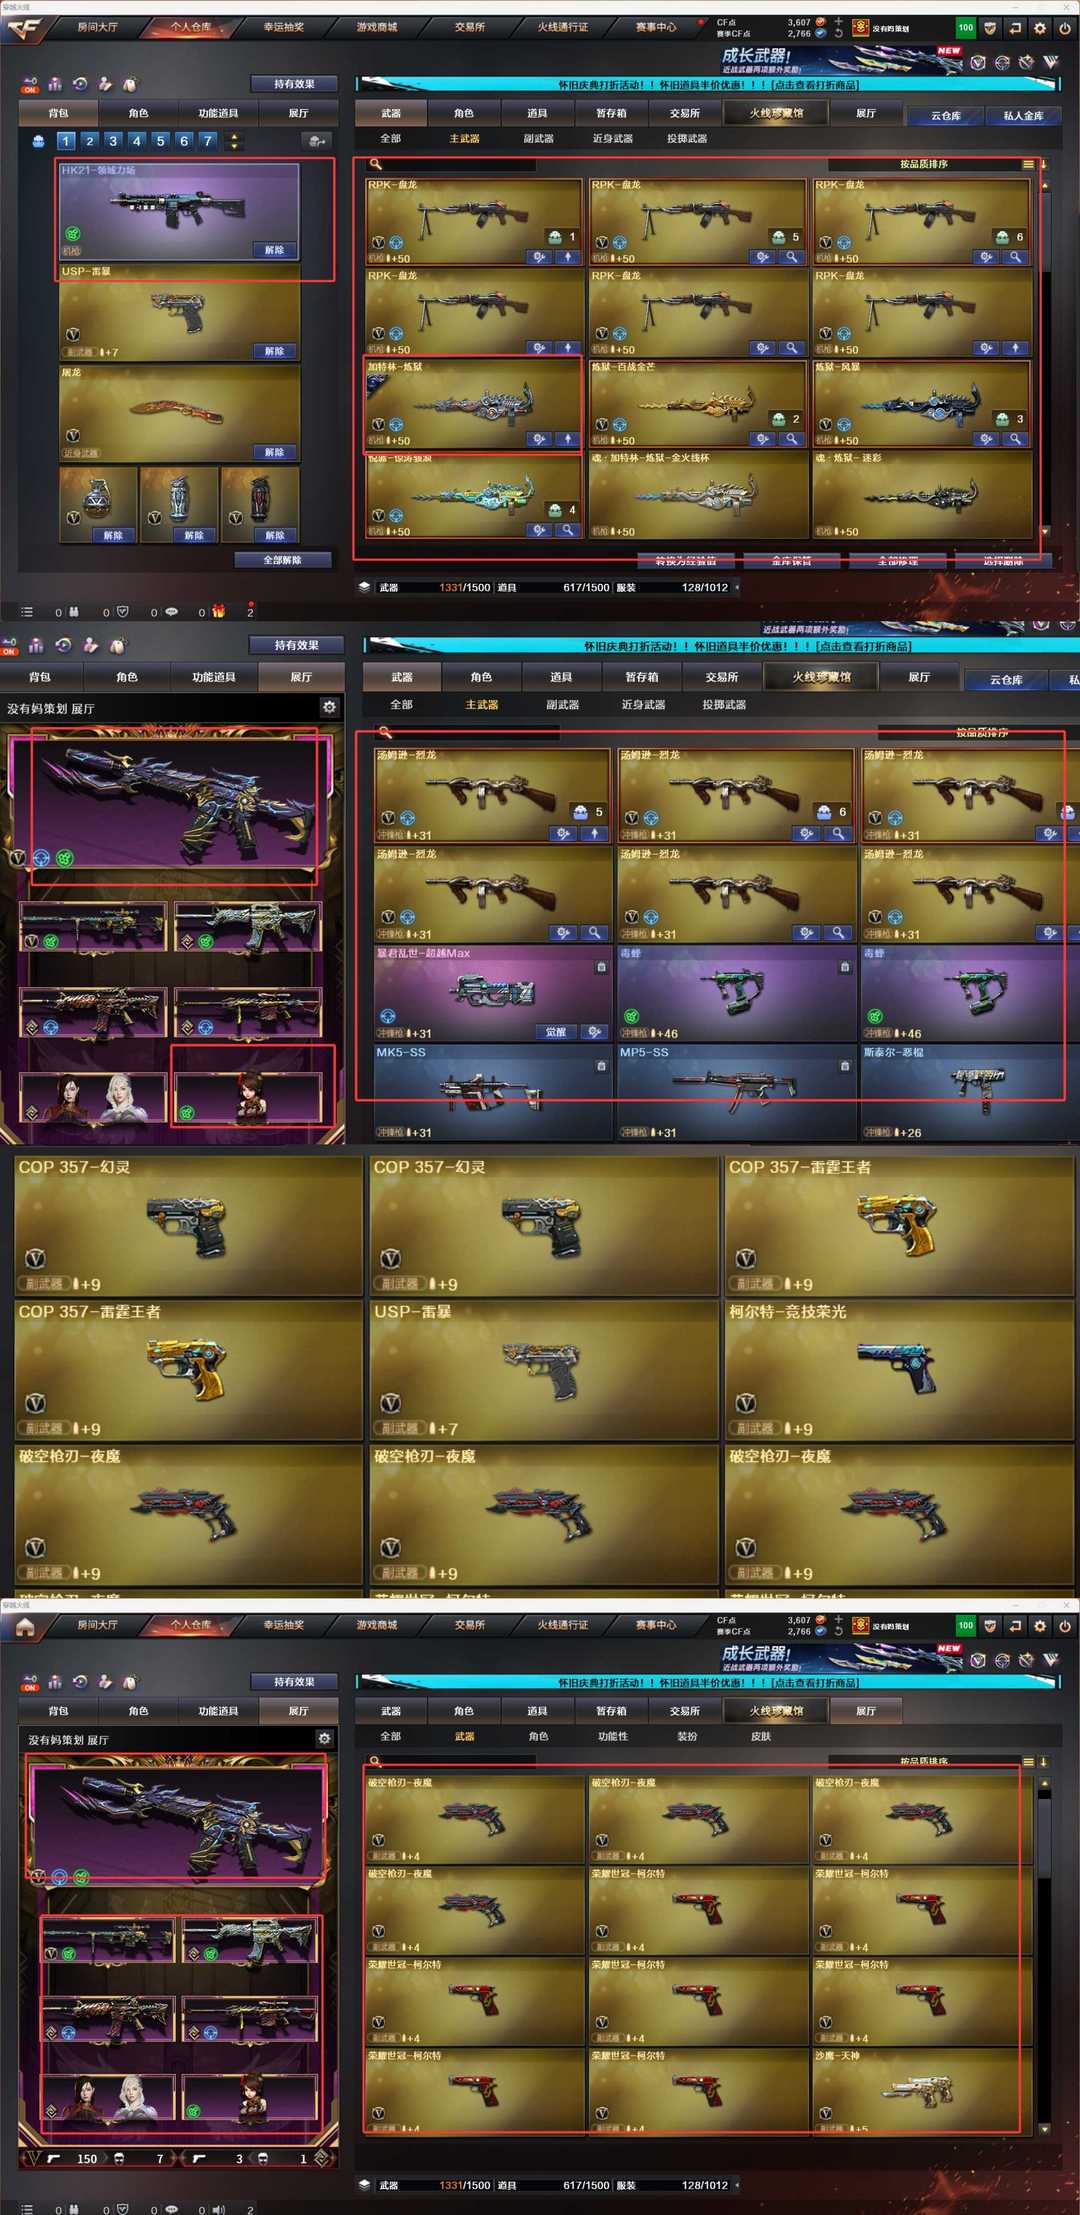Viewport: 1080px width, 2215px height.
Task: Click 持有效果 in the CF-logo window
Action: (294, 84)
